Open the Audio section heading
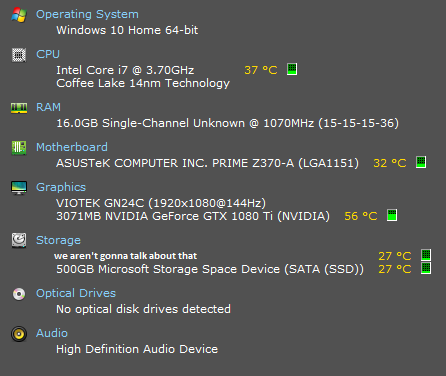The width and height of the screenshot is (446, 376). [52, 333]
